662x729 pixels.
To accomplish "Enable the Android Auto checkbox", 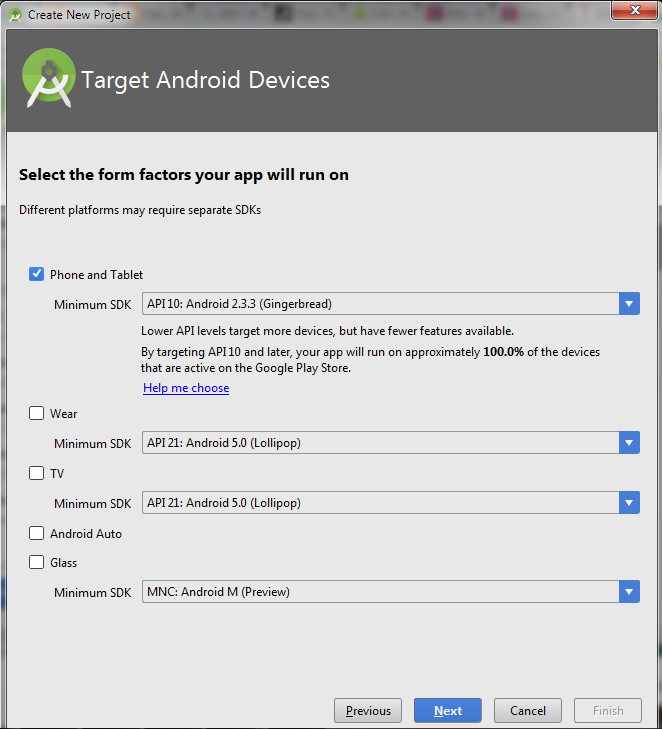I will pyautogui.click(x=37, y=533).
